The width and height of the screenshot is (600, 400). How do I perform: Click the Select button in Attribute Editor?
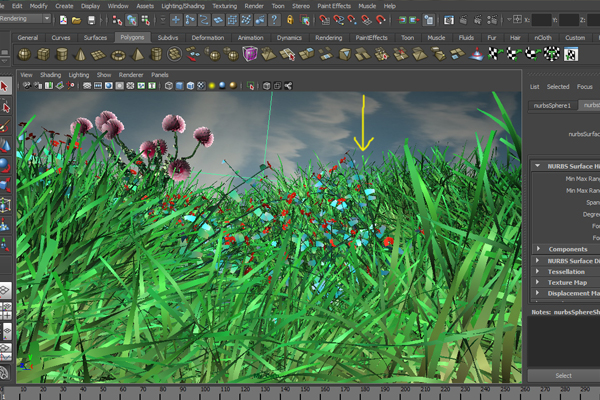click(x=564, y=376)
